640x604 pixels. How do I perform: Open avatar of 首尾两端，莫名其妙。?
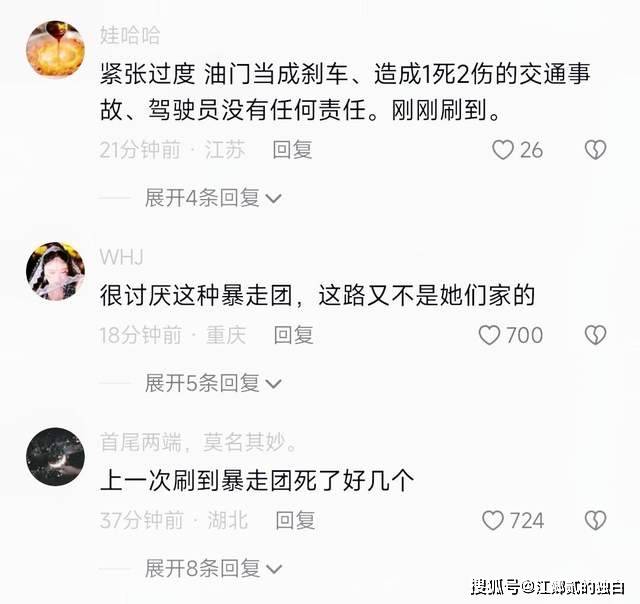(x=56, y=457)
